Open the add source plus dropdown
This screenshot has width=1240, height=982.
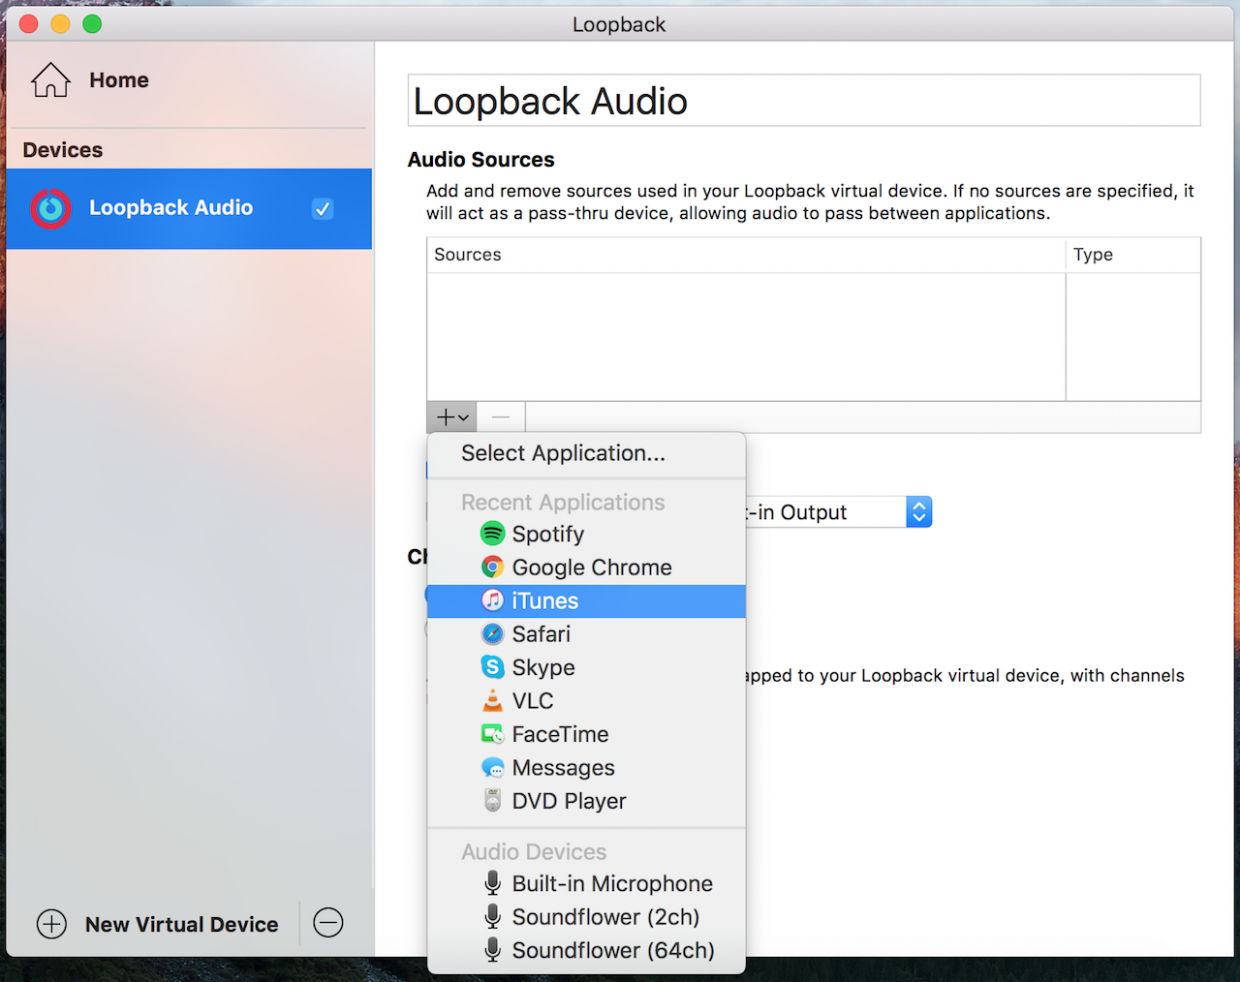point(452,417)
